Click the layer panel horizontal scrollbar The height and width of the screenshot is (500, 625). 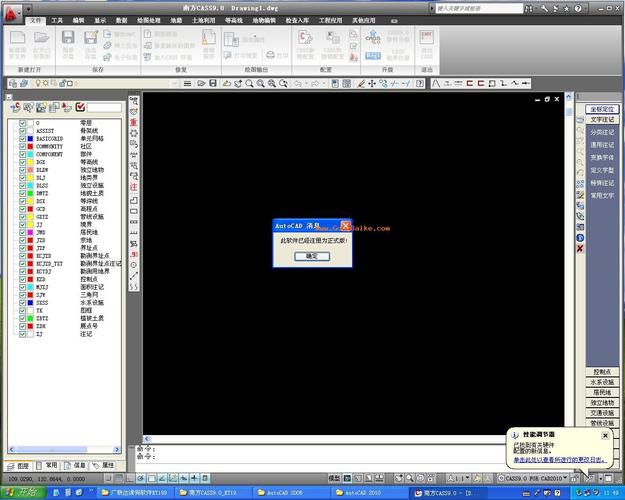[64, 449]
